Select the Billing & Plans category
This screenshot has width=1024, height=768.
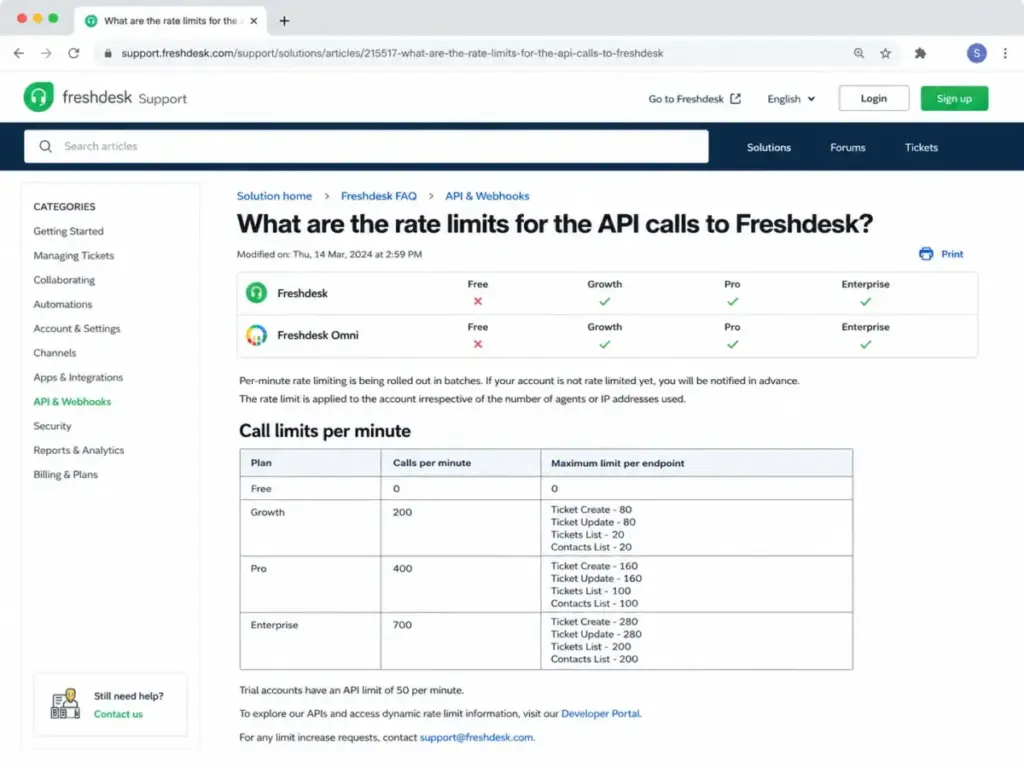pos(65,475)
